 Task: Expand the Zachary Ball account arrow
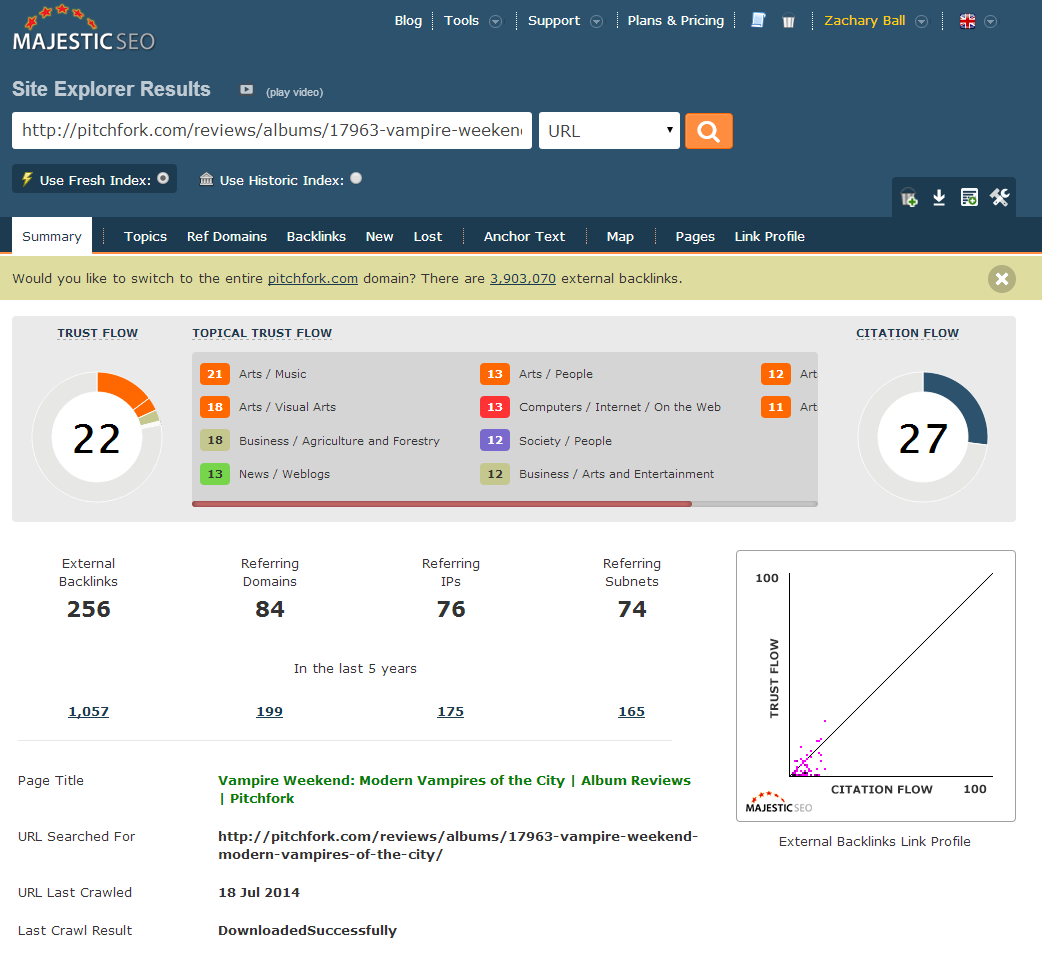click(x=921, y=21)
